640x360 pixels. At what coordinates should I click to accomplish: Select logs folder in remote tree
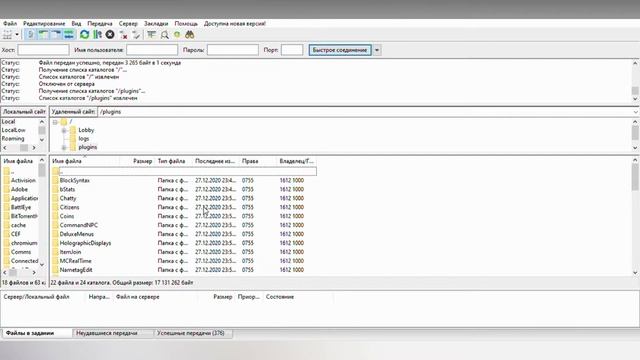click(x=84, y=139)
